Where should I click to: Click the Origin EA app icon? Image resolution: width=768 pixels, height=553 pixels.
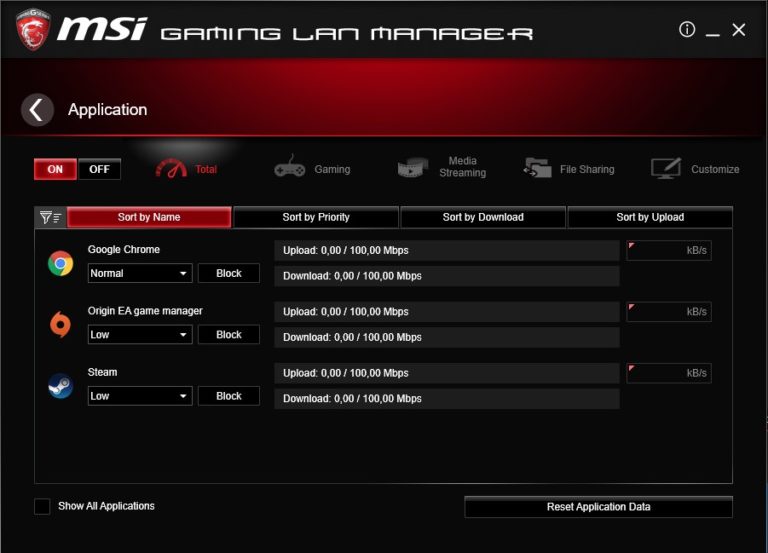tap(60, 324)
